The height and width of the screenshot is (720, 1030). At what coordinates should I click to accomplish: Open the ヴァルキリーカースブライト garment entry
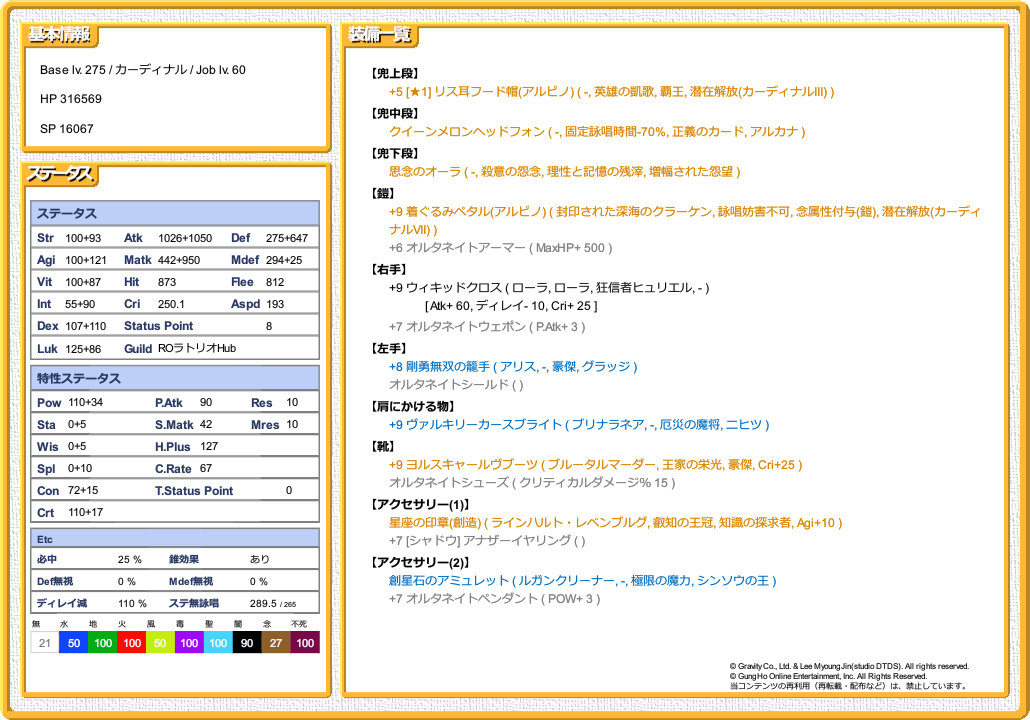click(578, 425)
